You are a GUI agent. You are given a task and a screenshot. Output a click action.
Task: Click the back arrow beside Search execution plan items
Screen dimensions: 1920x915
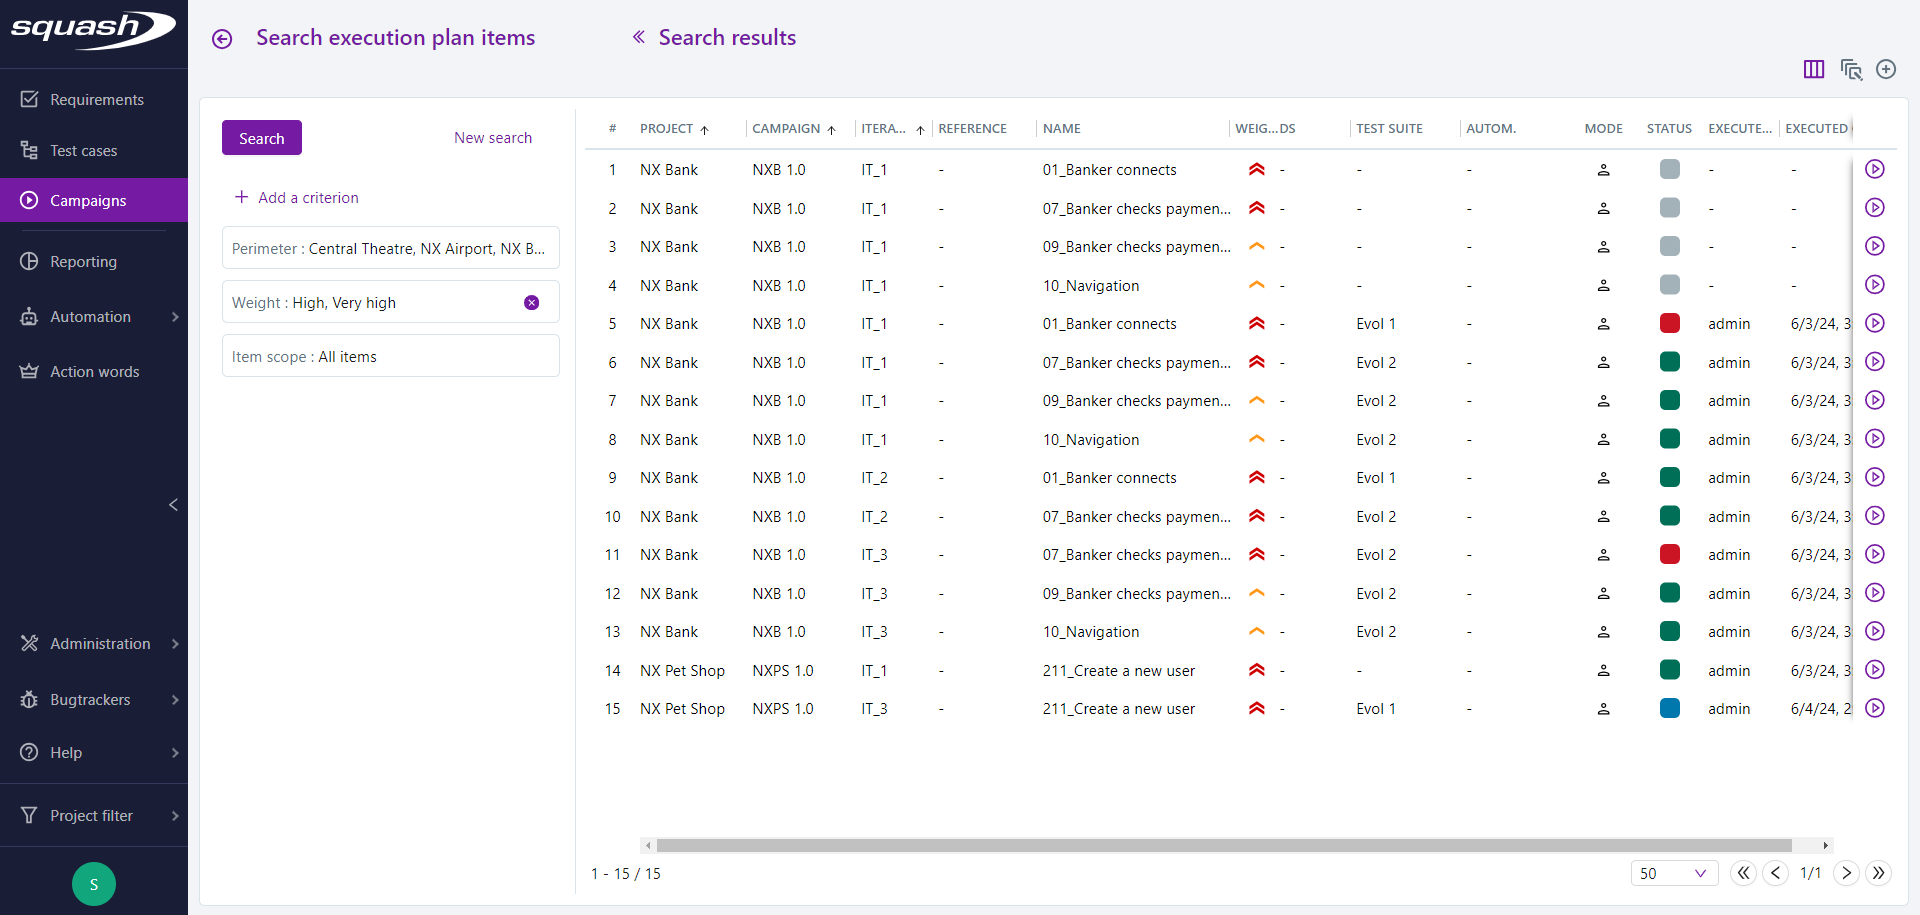point(222,39)
